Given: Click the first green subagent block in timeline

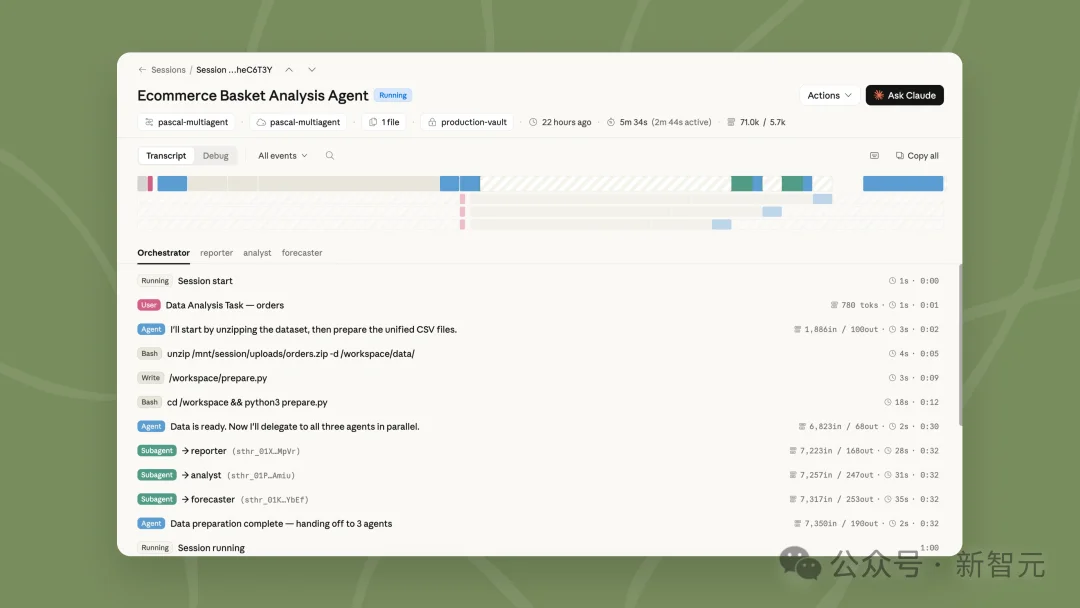Looking at the screenshot, I should click(742, 183).
